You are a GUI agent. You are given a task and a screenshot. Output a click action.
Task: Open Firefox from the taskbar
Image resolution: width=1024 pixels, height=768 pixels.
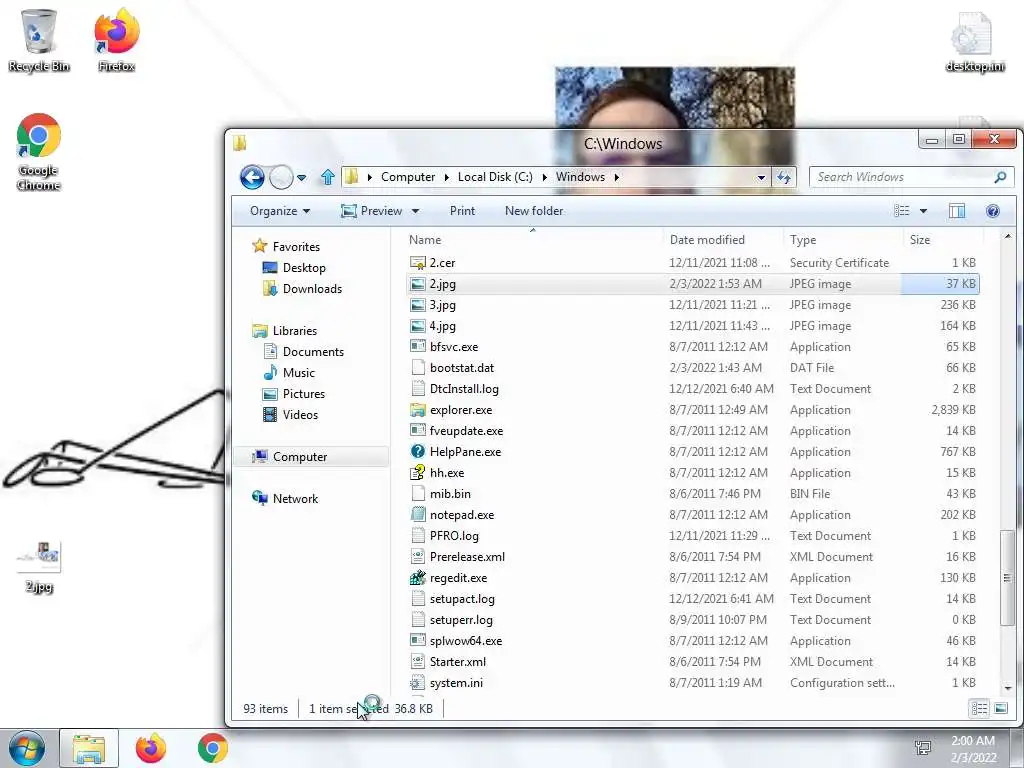(x=151, y=748)
